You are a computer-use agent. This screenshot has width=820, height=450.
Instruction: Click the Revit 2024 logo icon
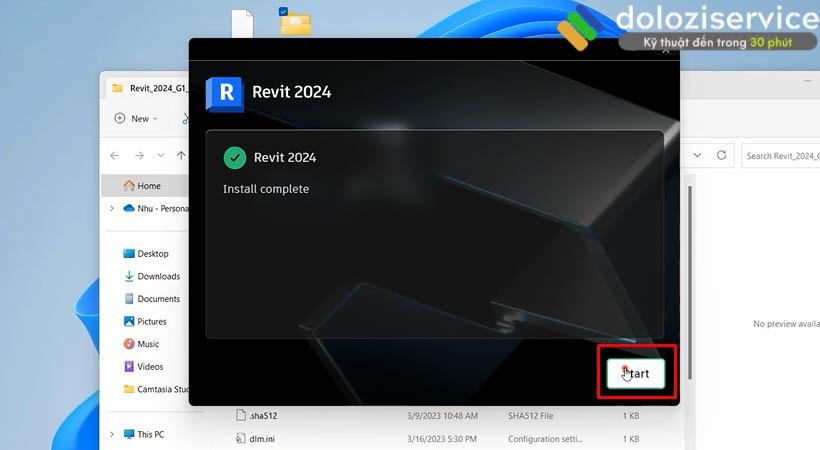point(225,93)
